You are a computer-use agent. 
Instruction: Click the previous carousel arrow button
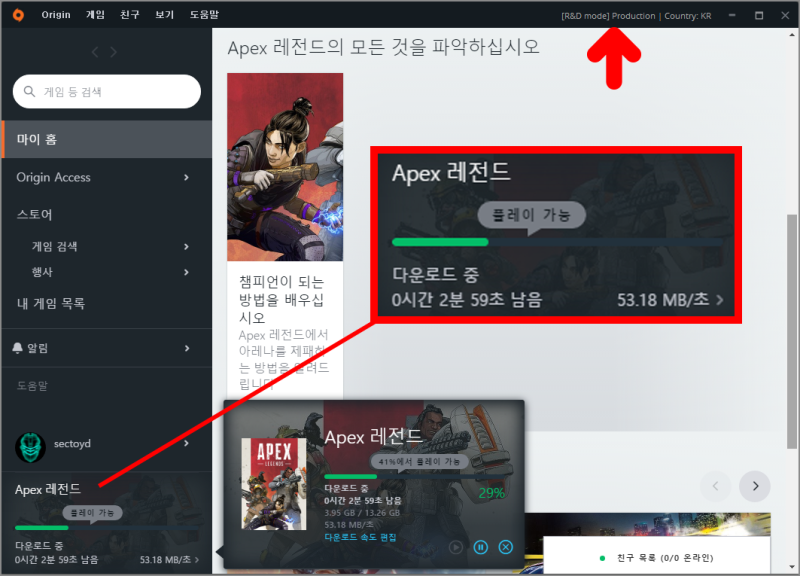(716, 486)
